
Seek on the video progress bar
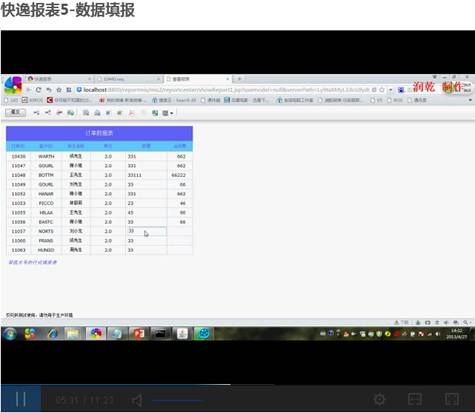(x=238, y=385)
